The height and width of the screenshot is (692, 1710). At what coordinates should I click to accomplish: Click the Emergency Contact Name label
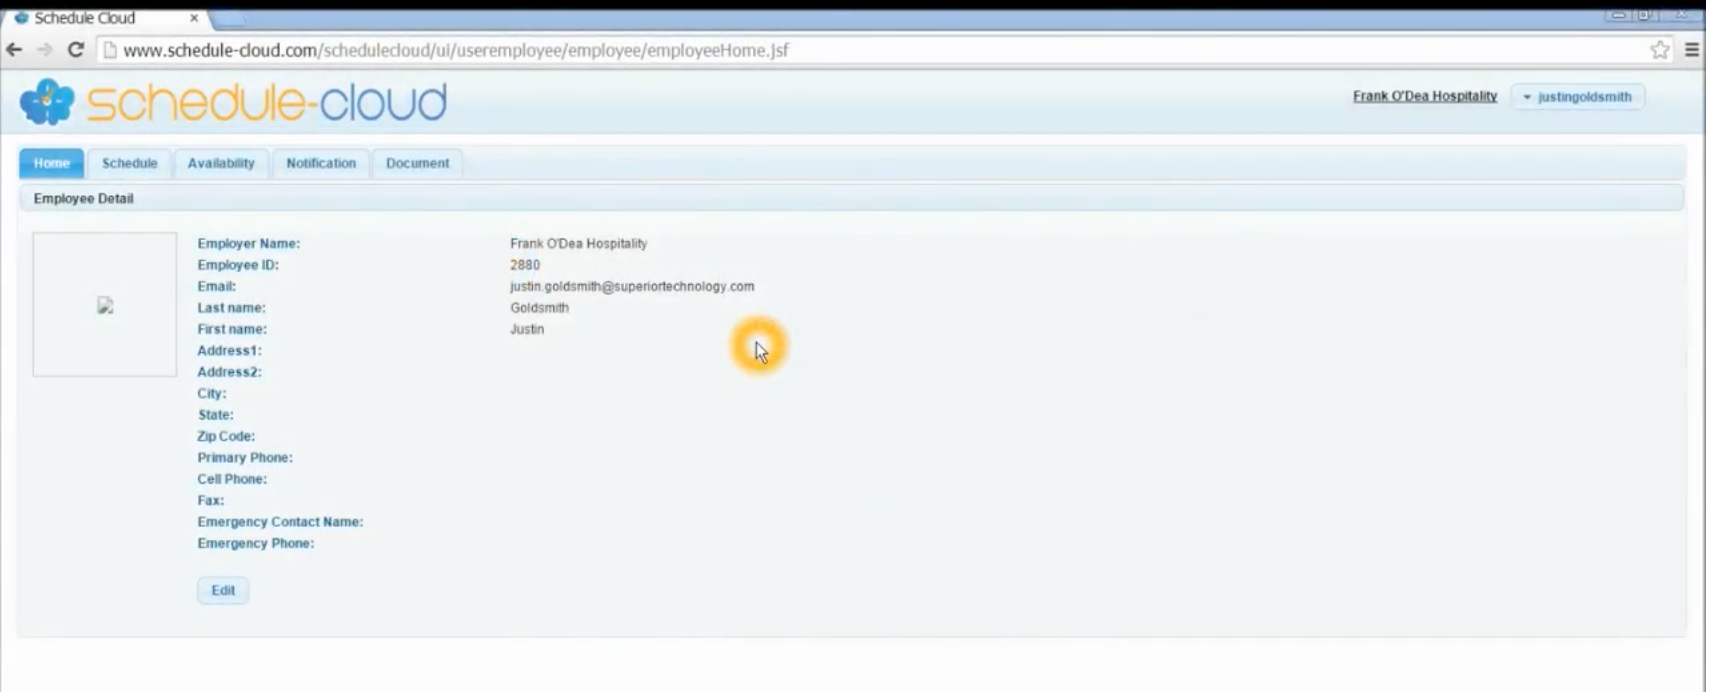[280, 522]
